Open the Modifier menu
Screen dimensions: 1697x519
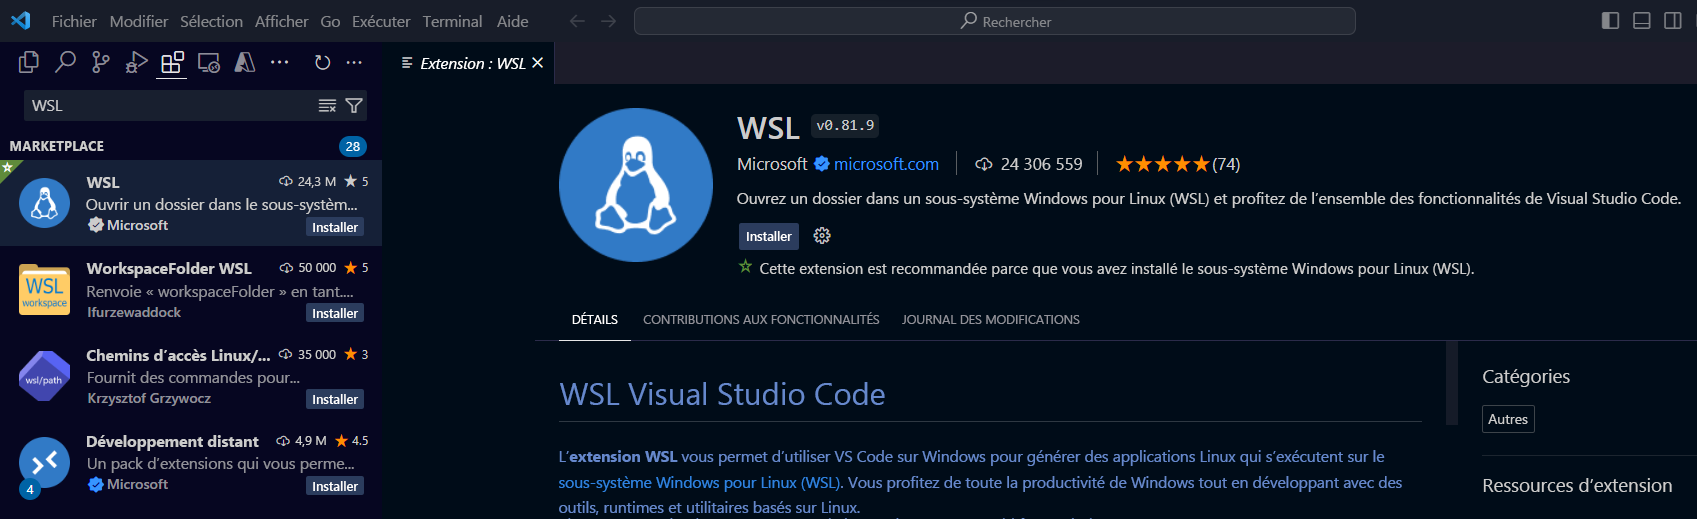[139, 21]
